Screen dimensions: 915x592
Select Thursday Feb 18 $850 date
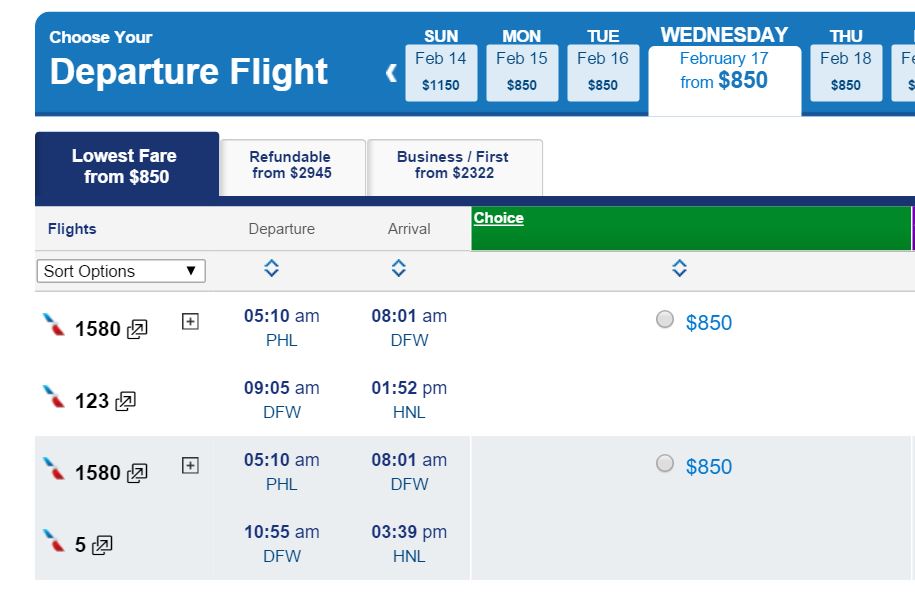[x=846, y=72]
